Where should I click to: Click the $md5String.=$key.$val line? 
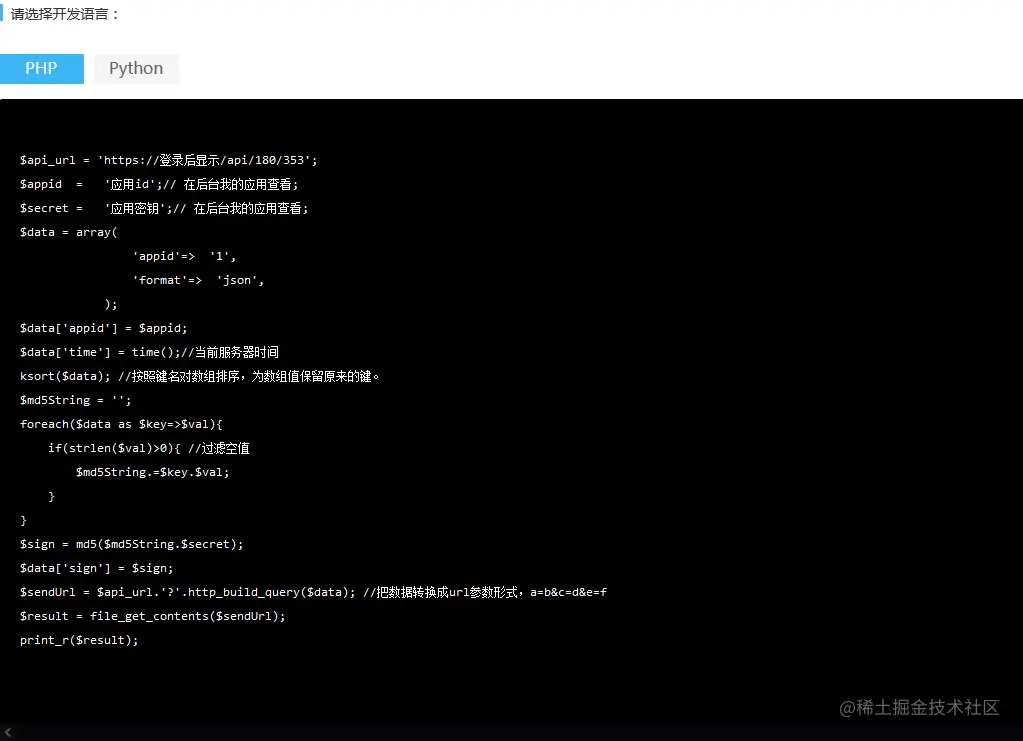153,472
